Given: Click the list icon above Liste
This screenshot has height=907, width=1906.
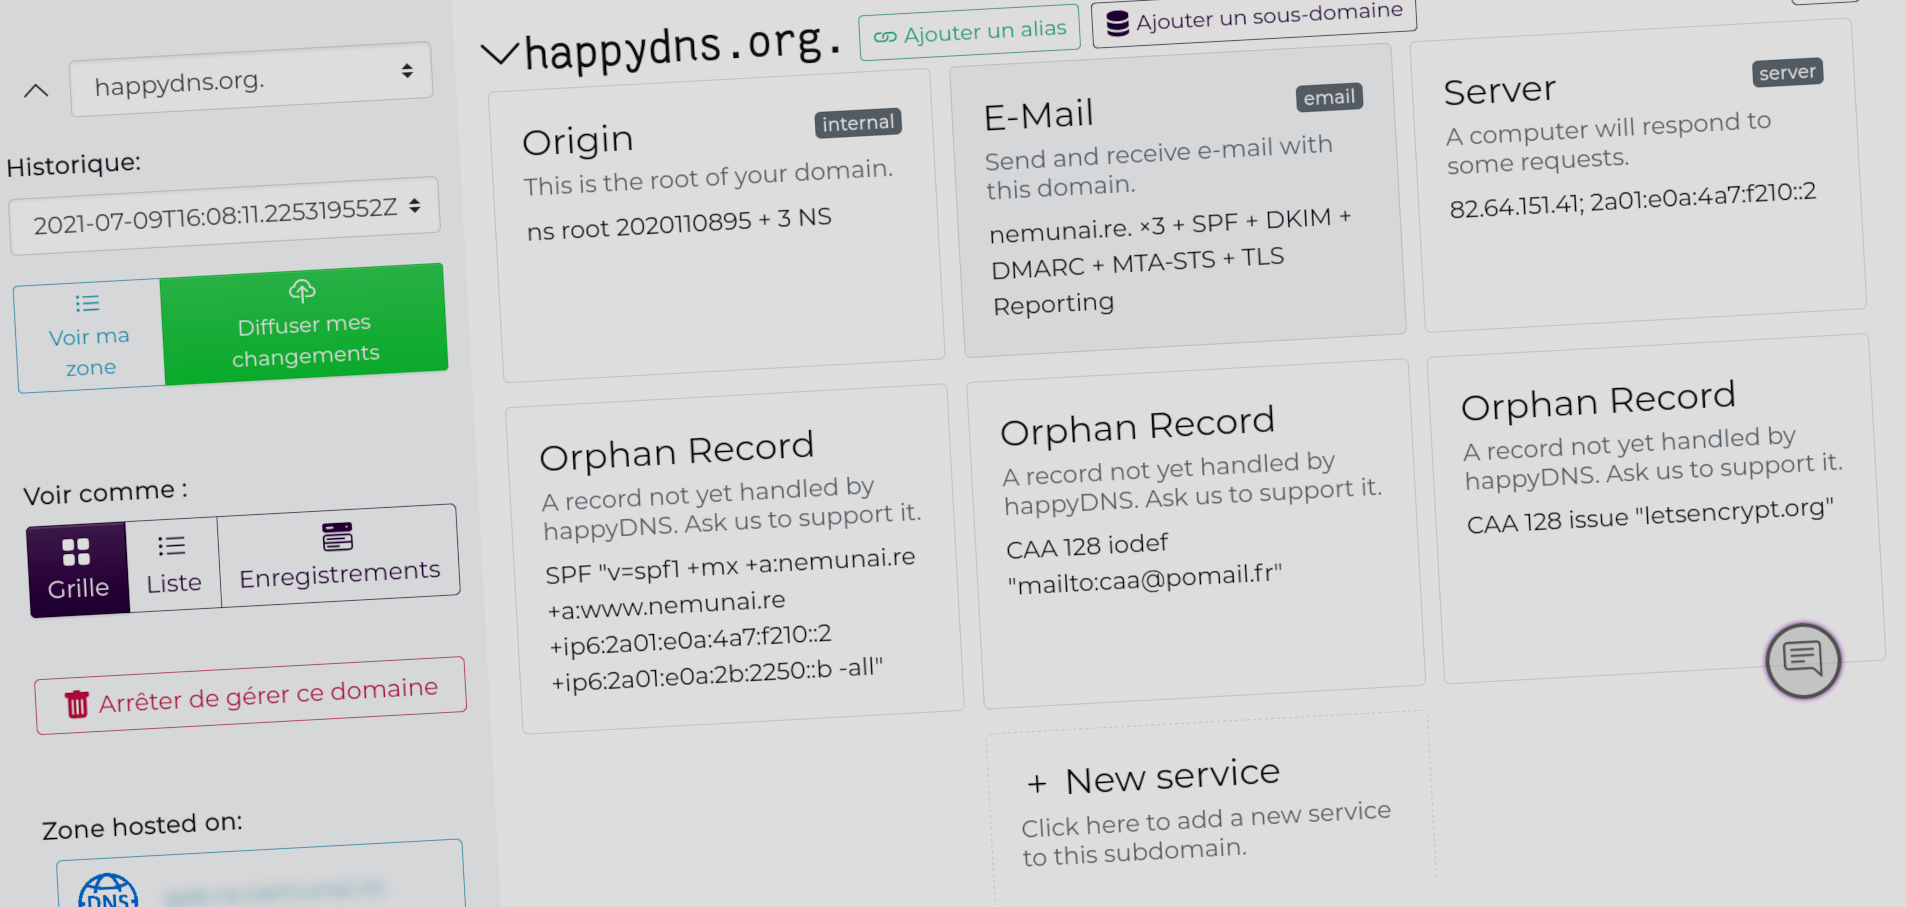Looking at the screenshot, I should click(x=171, y=546).
